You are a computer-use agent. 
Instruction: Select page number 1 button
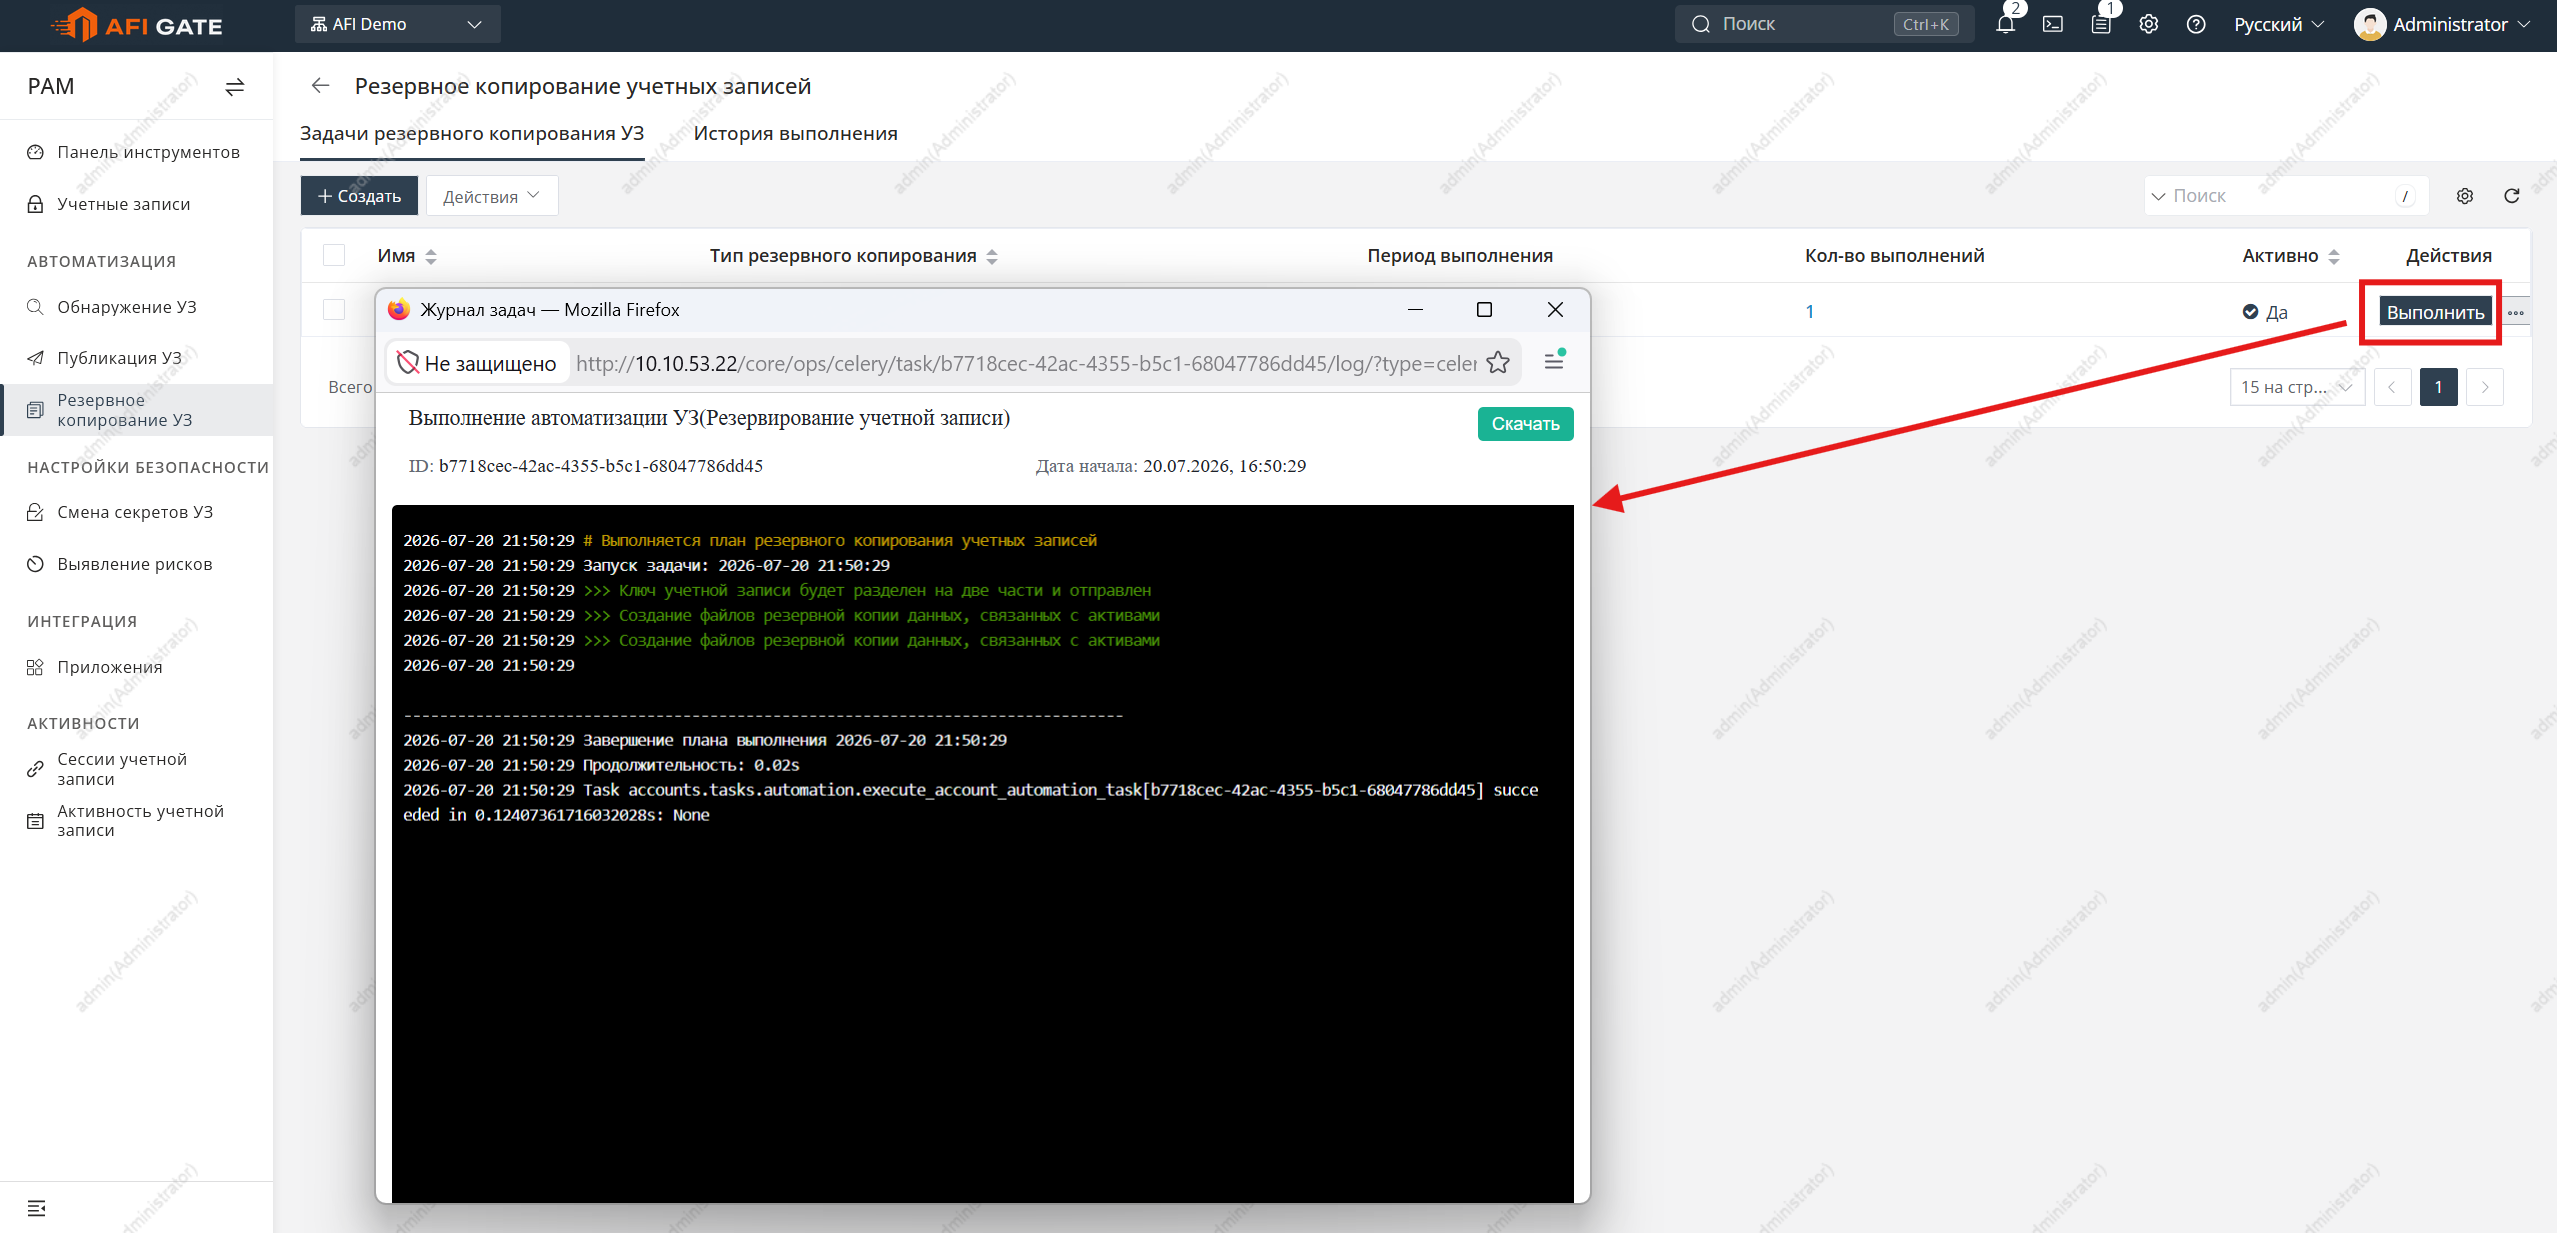2438,387
